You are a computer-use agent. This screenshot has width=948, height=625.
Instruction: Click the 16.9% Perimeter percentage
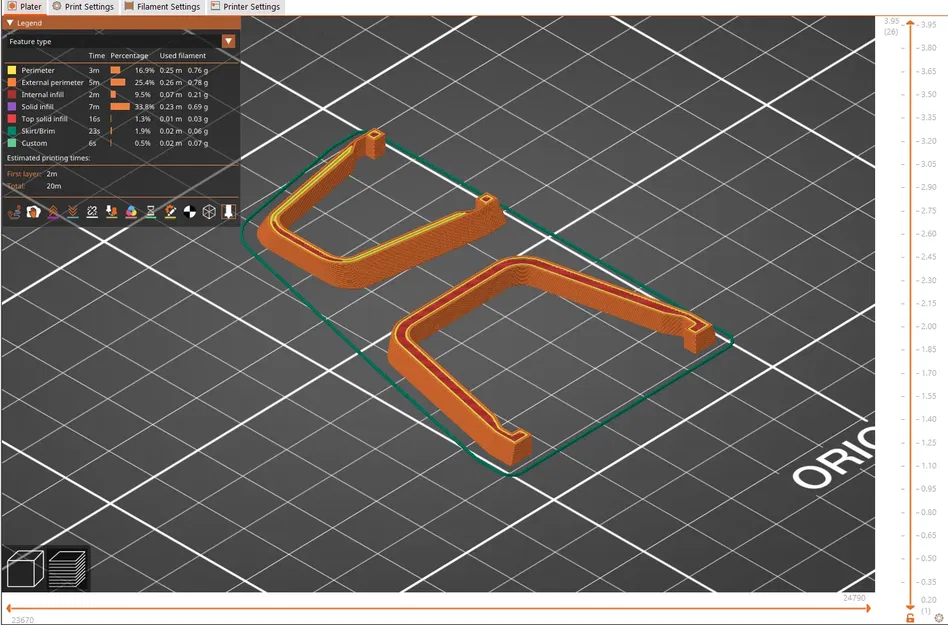point(144,70)
